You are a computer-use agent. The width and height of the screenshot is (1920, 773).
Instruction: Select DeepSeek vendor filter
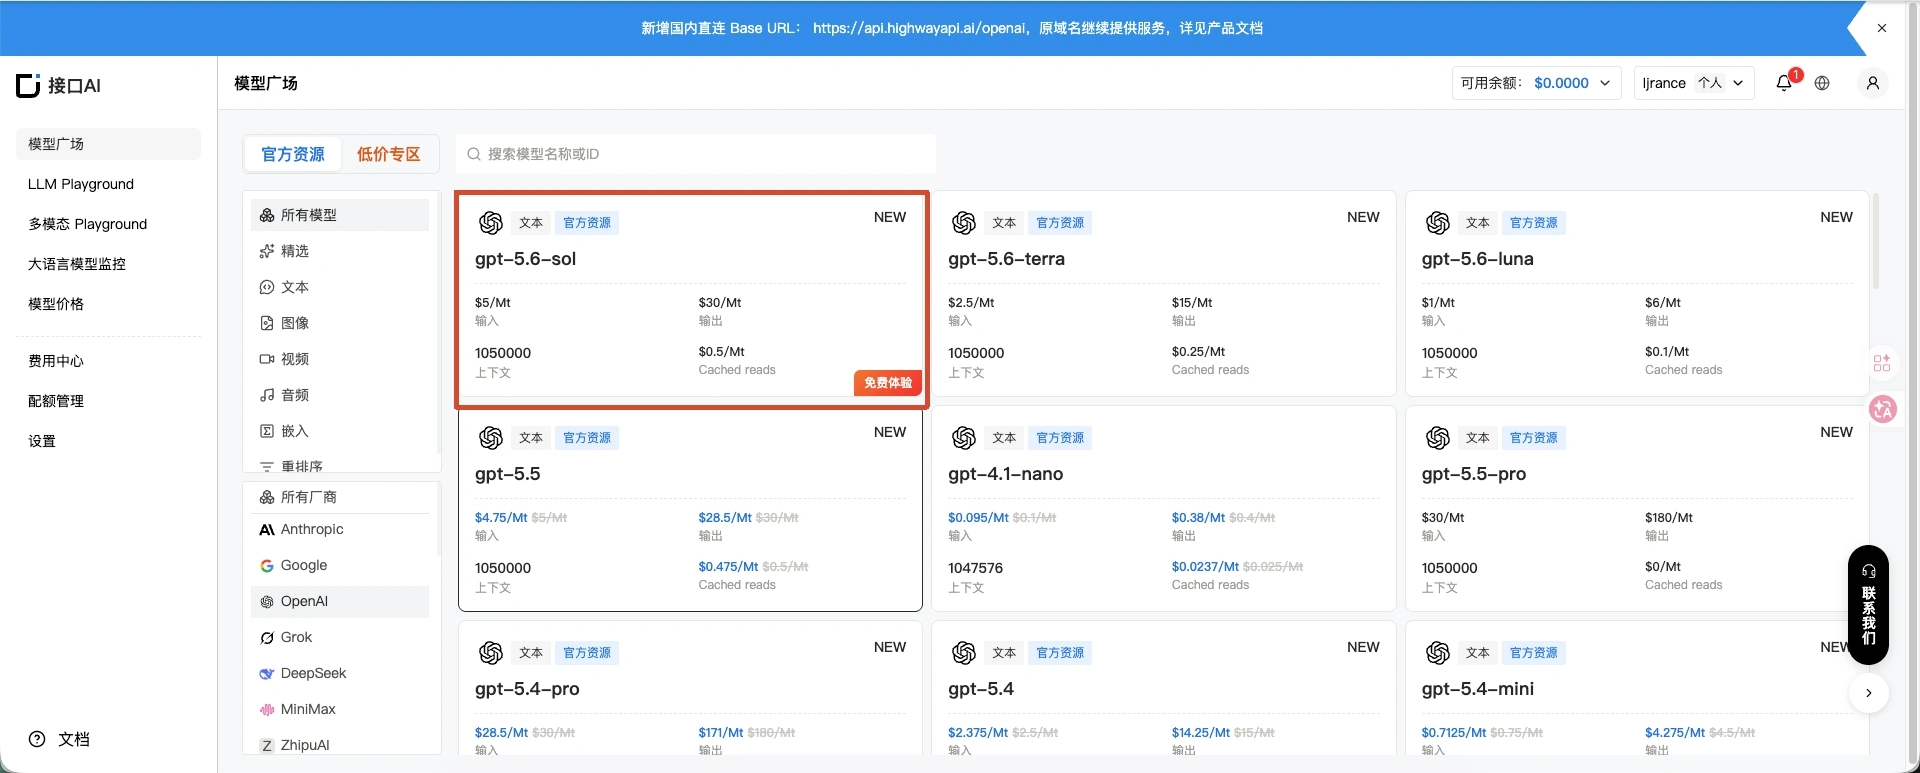click(x=340, y=673)
